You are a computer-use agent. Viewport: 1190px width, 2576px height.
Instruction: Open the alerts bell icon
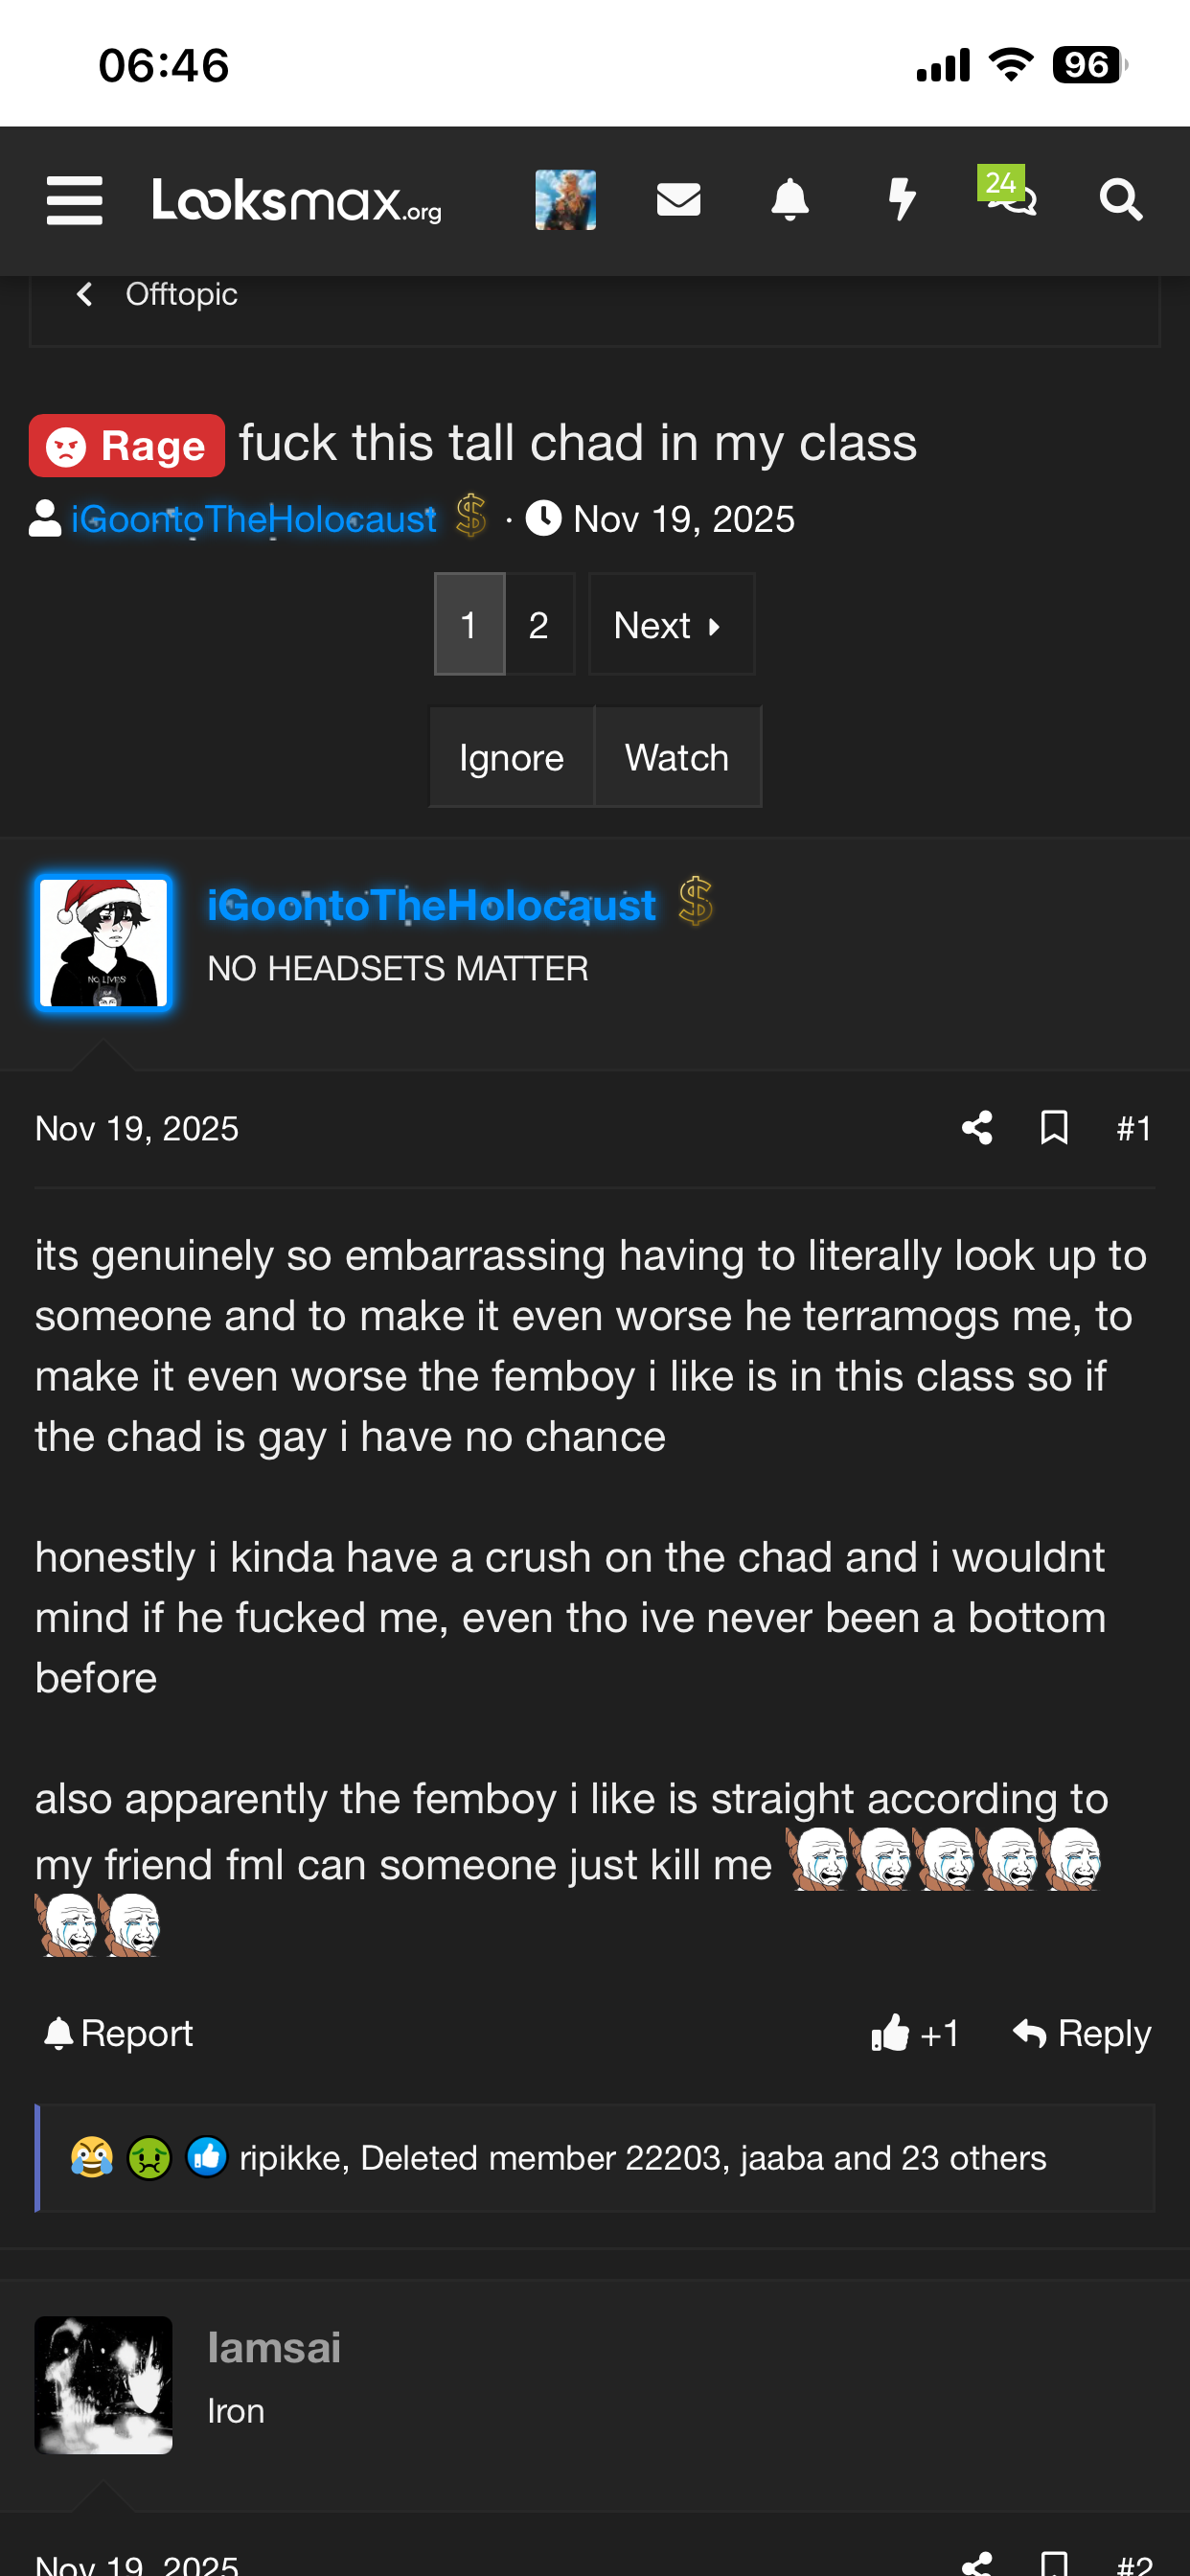(x=790, y=200)
